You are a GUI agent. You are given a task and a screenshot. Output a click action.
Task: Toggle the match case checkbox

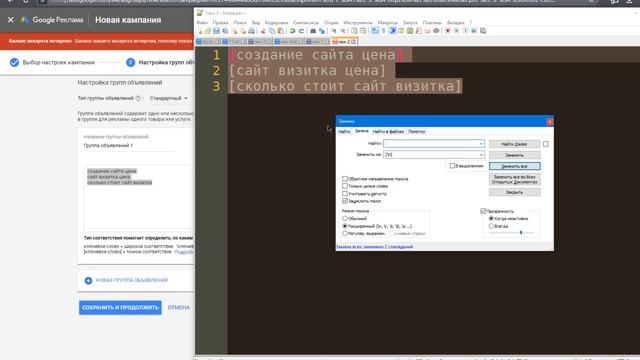(345, 193)
